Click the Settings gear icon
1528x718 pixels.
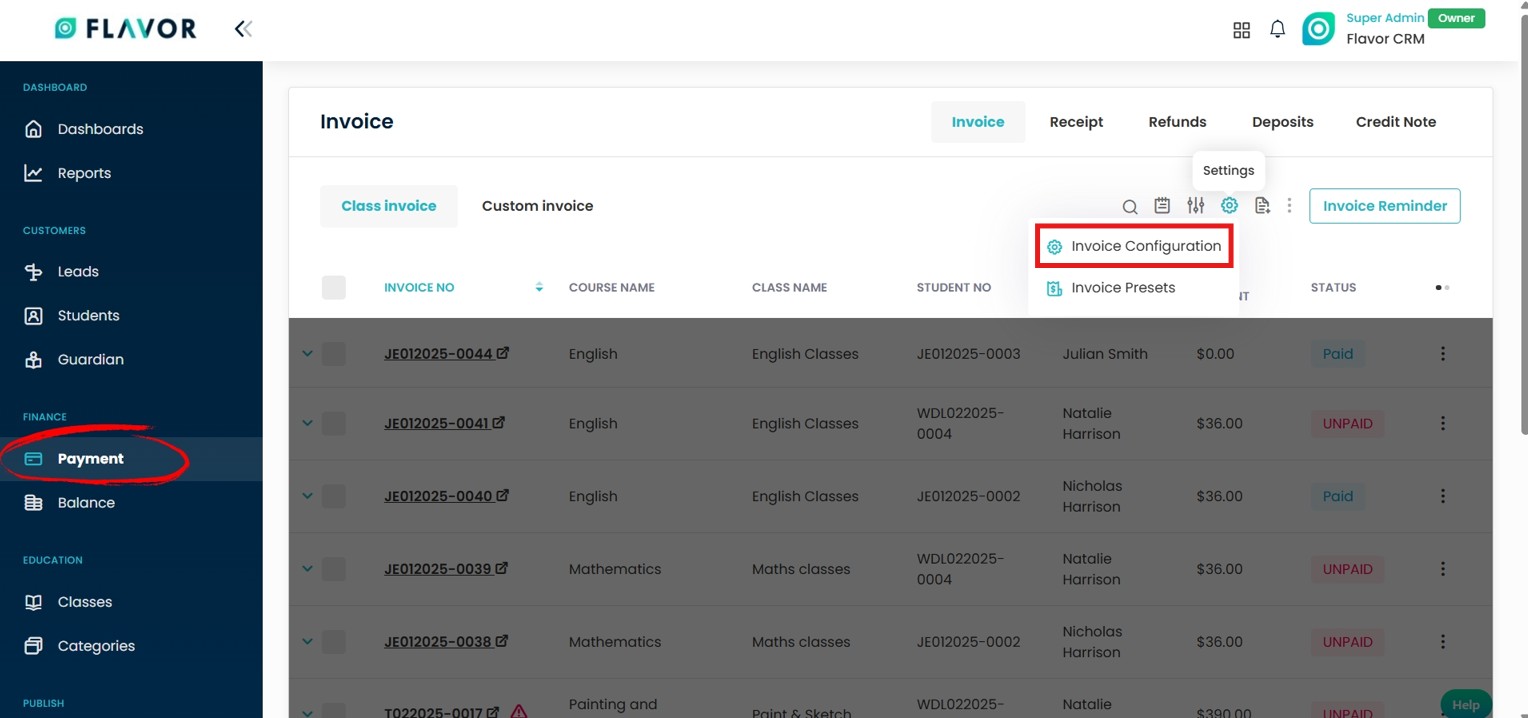(x=1229, y=205)
